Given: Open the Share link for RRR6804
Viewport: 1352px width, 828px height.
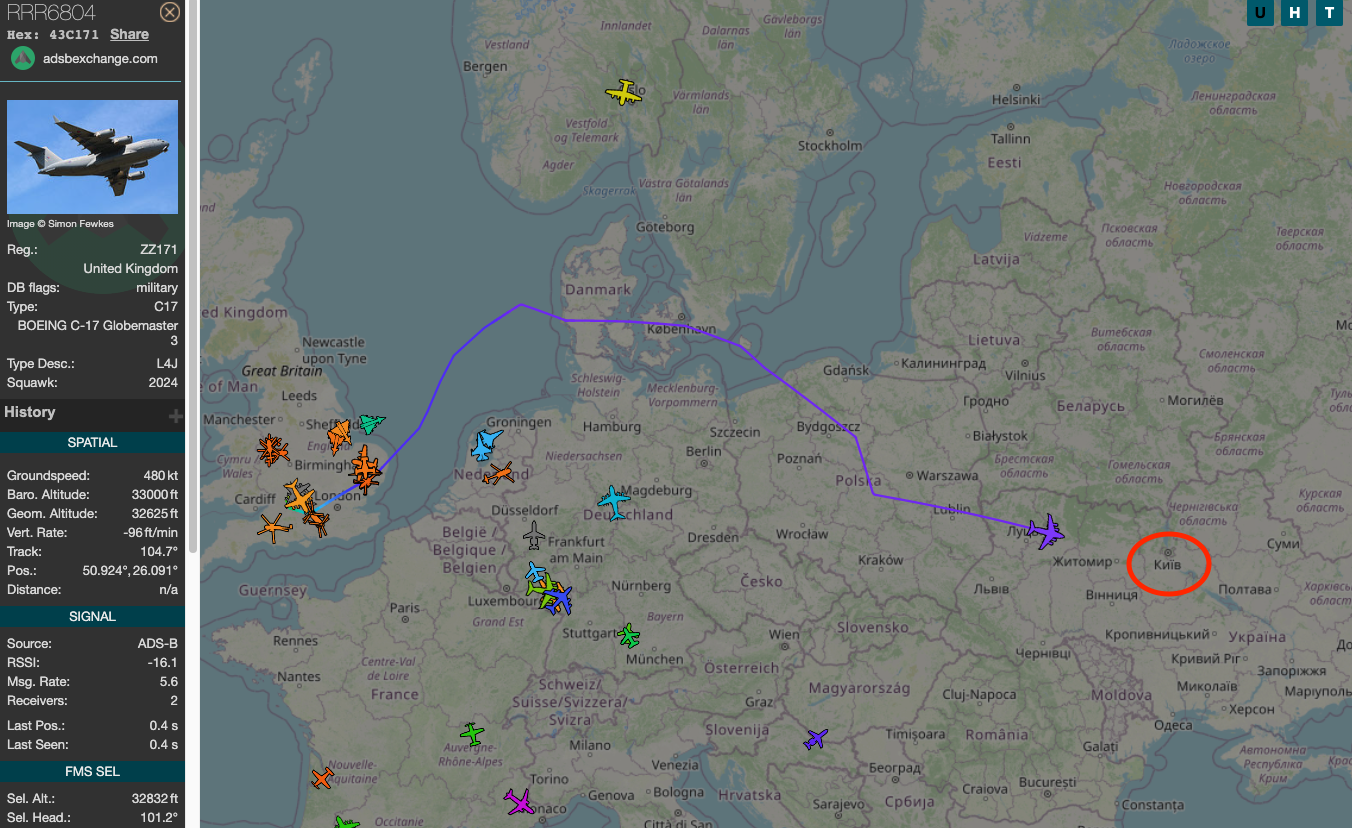Looking at the screenshot, I should click(x=129, y=33).
